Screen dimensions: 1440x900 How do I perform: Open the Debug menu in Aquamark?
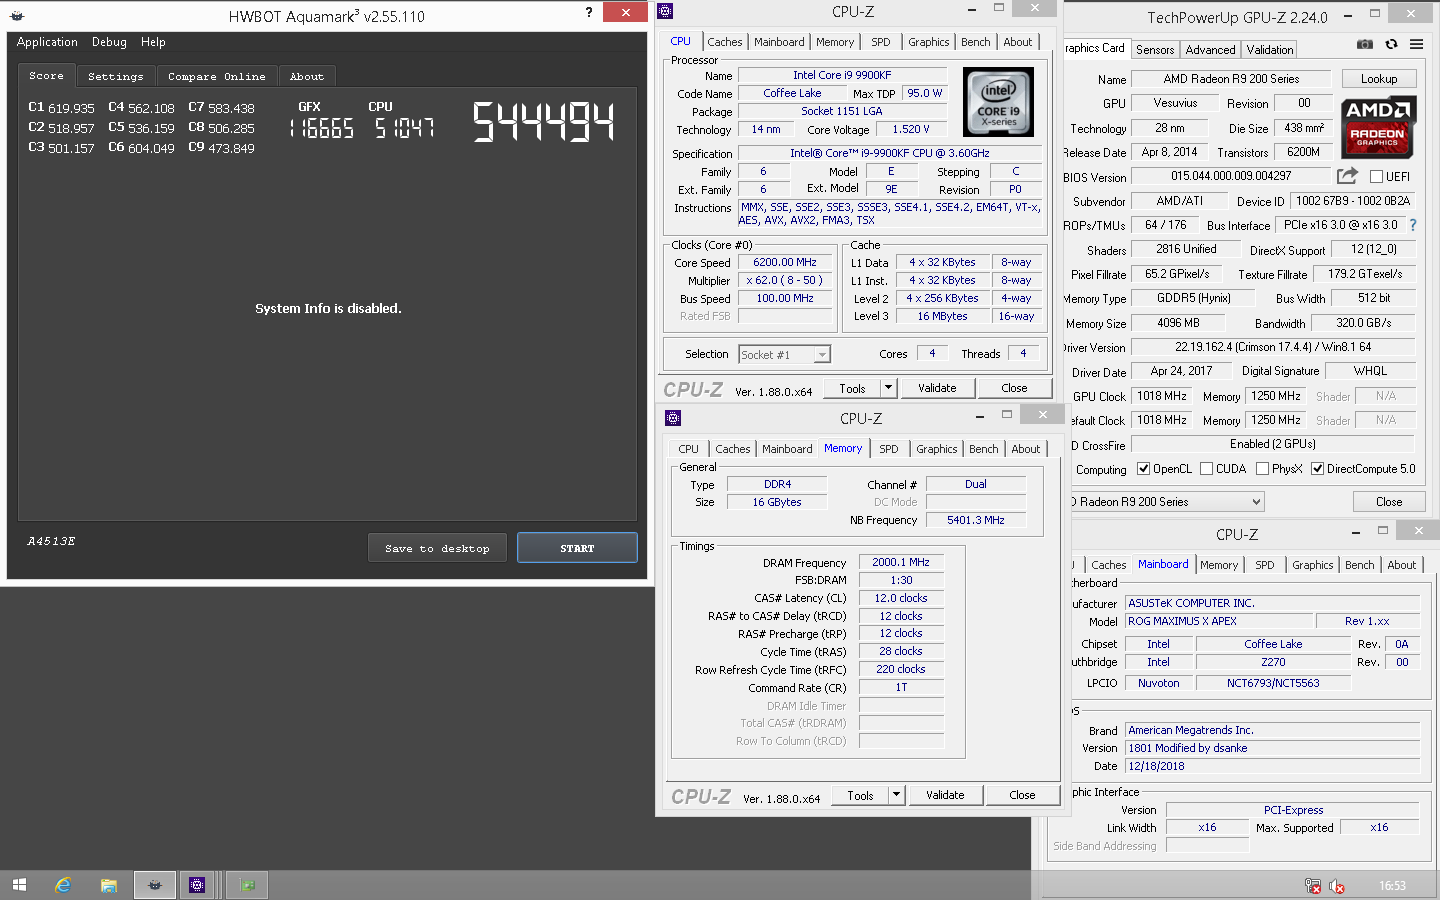[109, 42]
